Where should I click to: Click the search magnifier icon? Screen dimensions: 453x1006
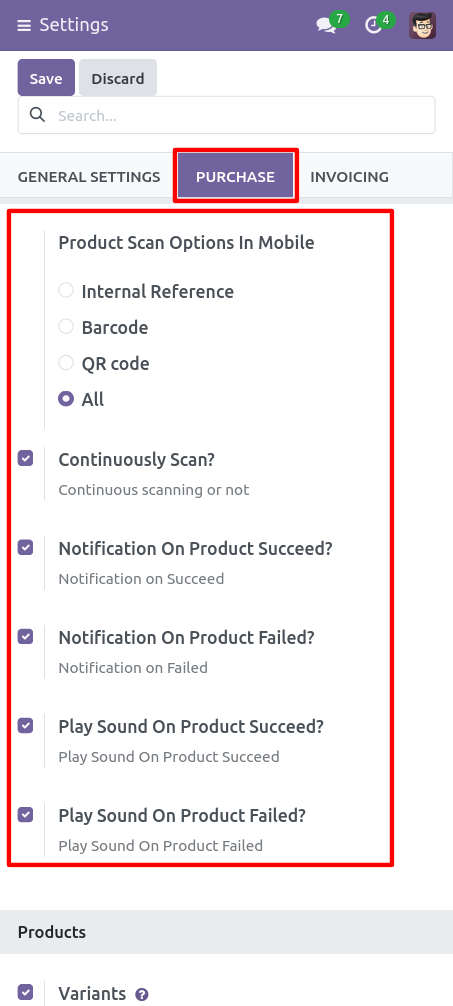[37, 115]
